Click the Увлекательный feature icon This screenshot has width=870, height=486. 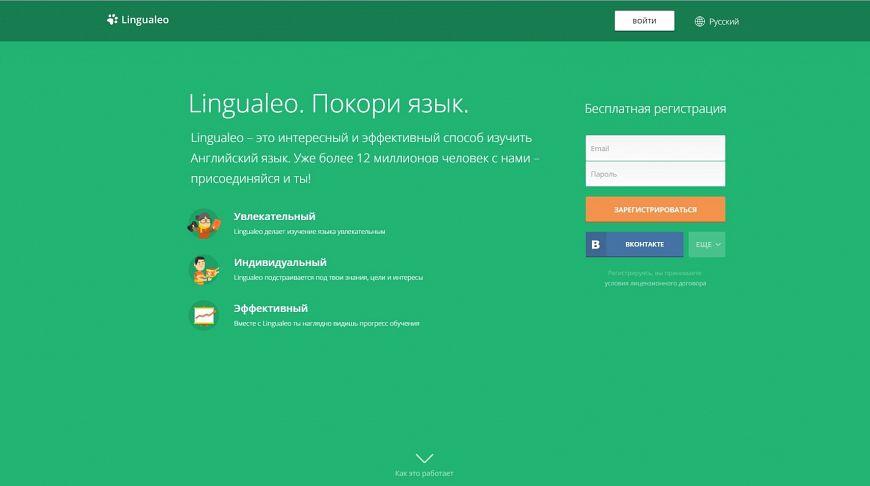pos(204,224)
